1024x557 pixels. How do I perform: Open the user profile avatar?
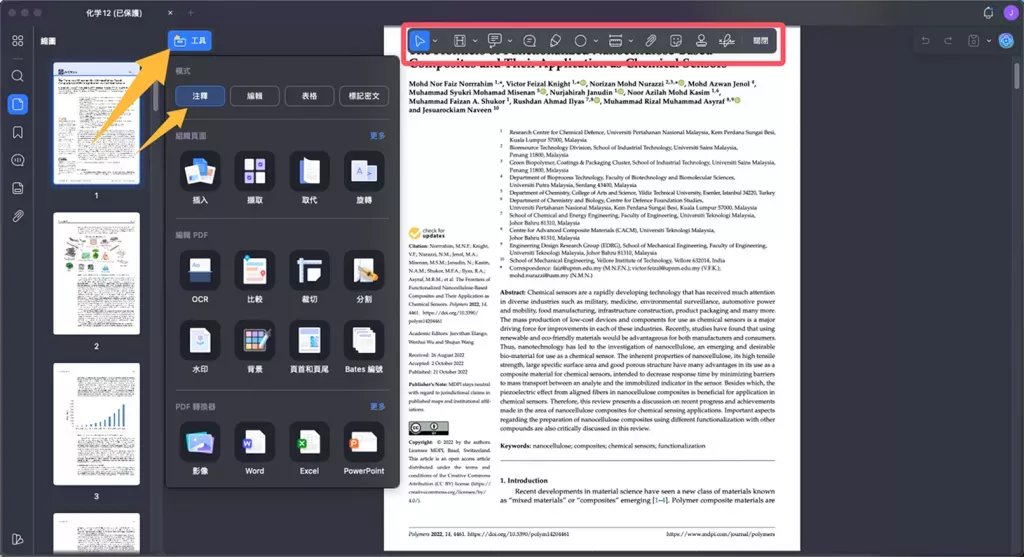click(x=1010, y=12)
